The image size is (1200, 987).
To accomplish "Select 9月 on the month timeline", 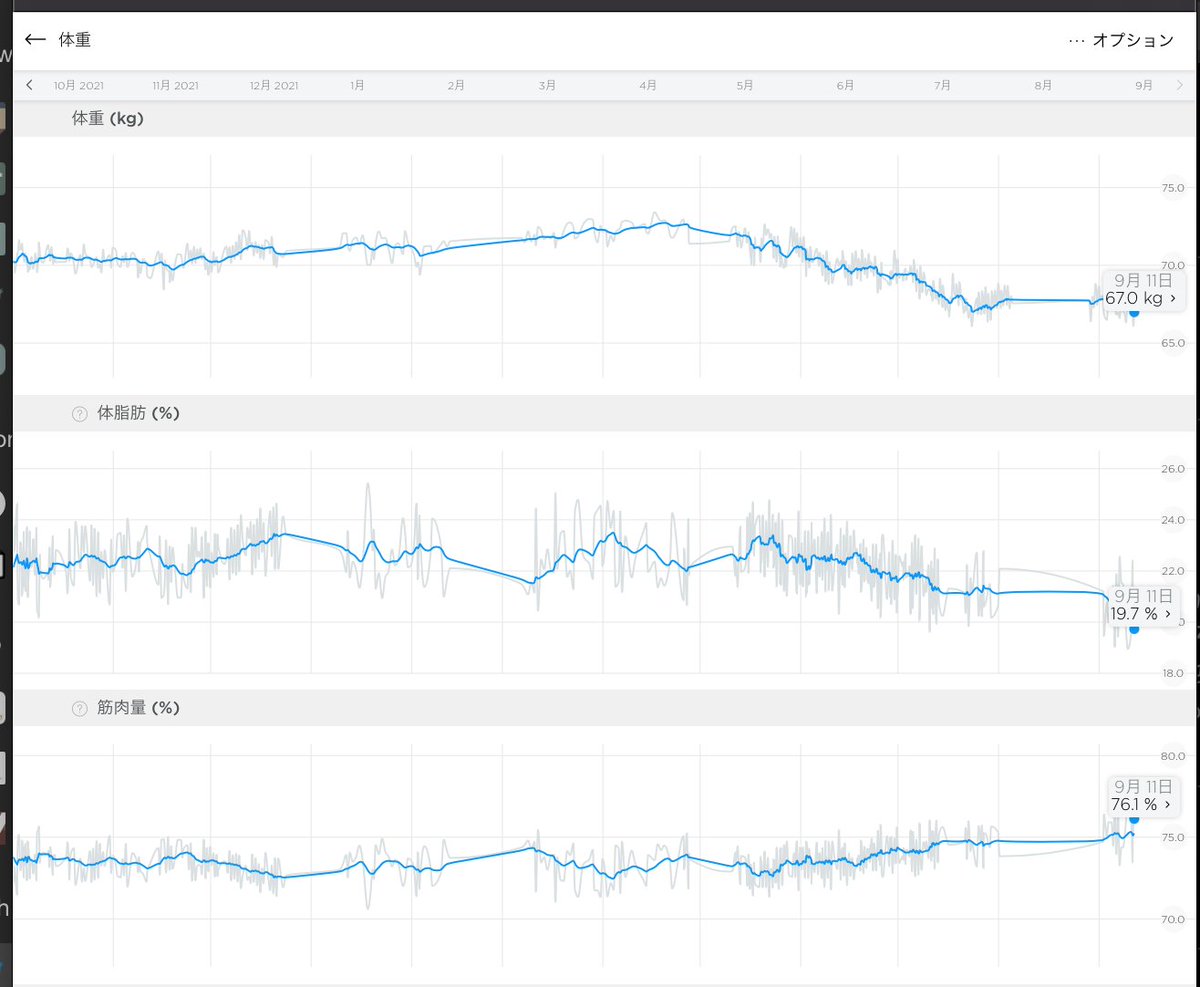I will click(x=1144, y=86).
